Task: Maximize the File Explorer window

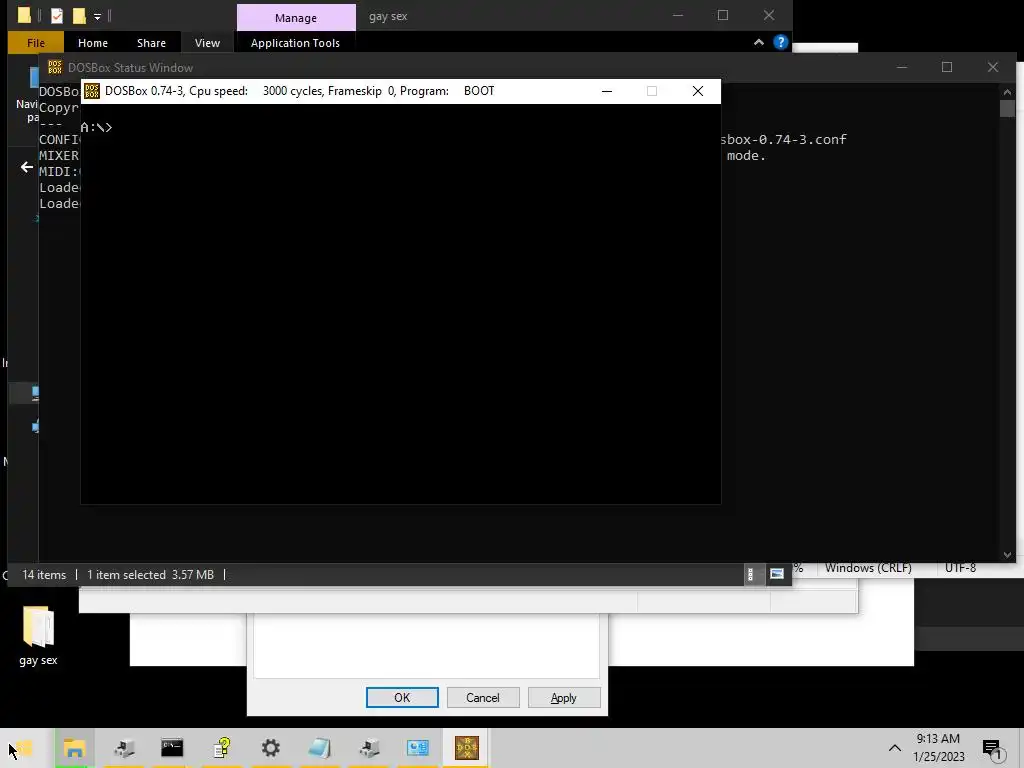Action: pyautogui.click(x=723, y=15)
